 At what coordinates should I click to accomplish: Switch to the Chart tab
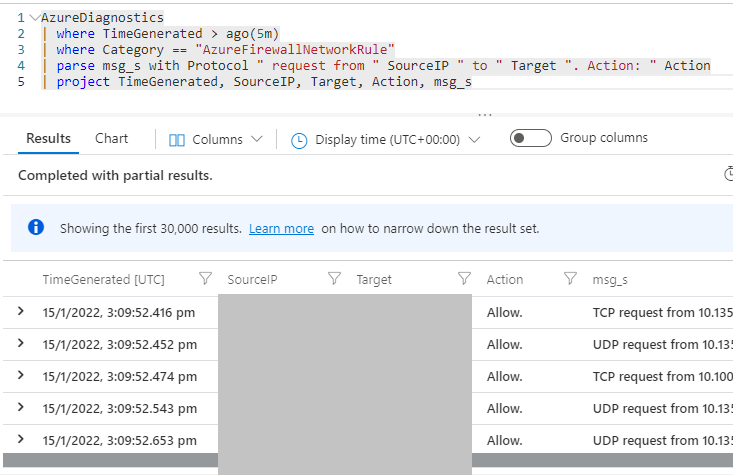[111, 139]
